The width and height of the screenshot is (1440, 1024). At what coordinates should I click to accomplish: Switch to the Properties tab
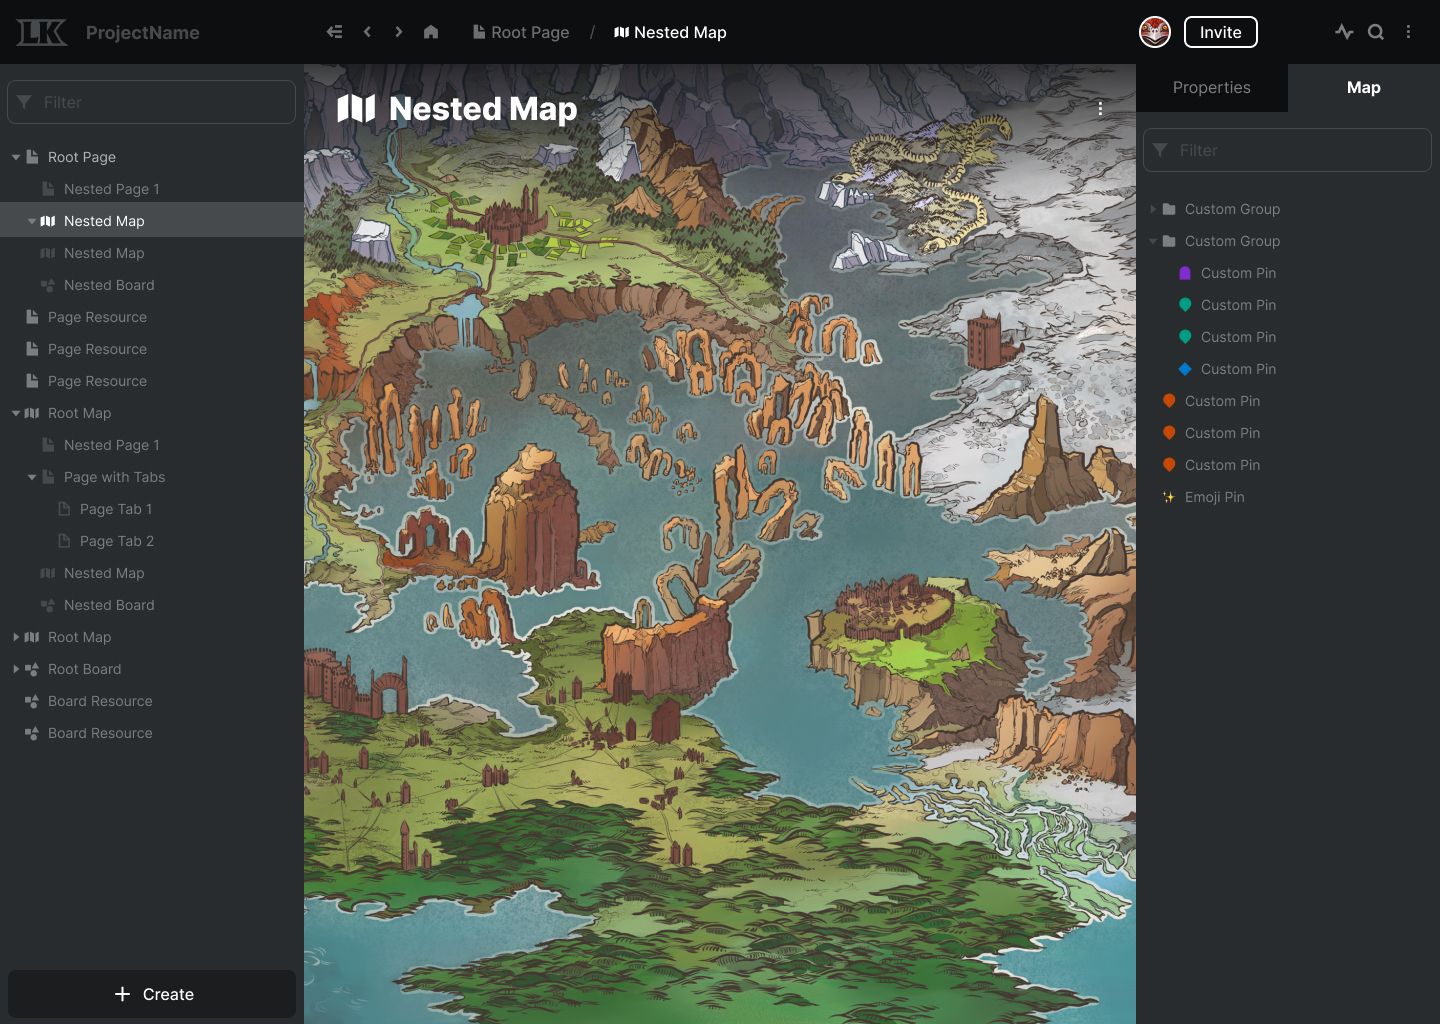[1211, 88]
